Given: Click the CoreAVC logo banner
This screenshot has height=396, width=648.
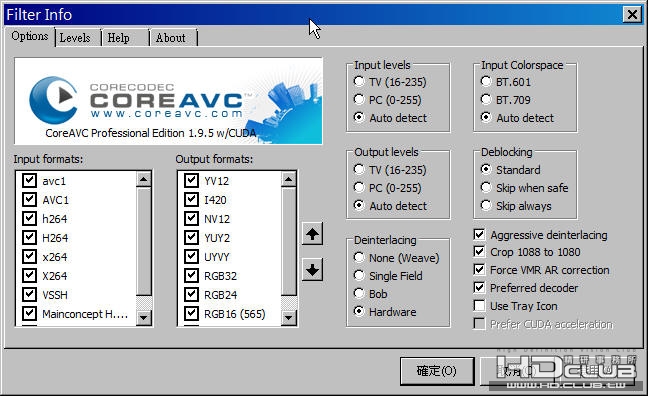Looking at the screenshot, I should (168, 101).
